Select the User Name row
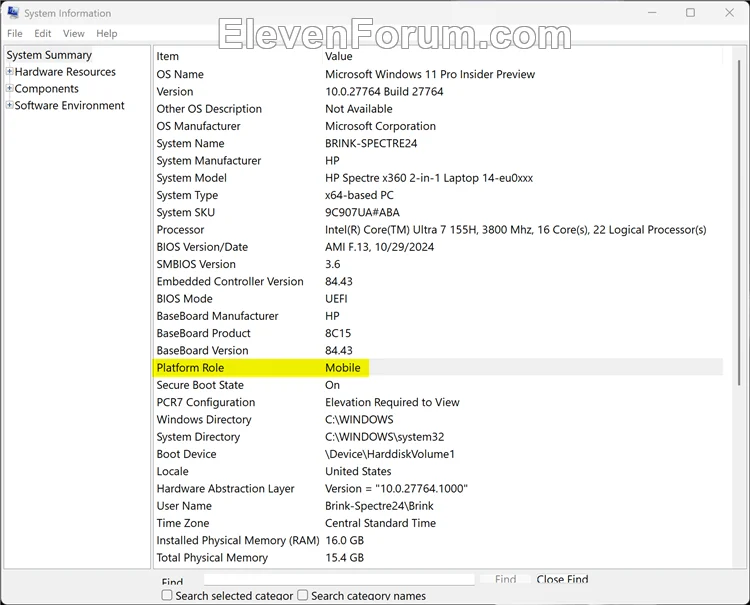This screenshot has height=605, width=750. coord(438,506)
